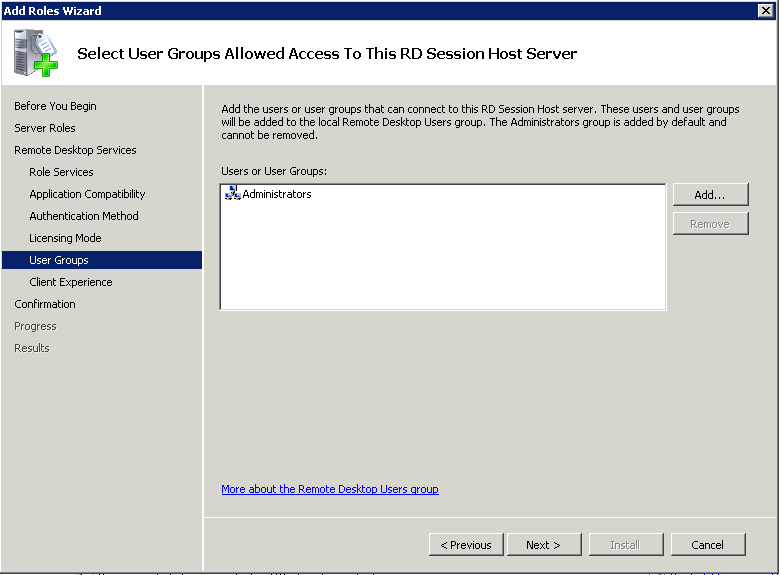
Task: Open the Remote Desktop Users group link
Action: (x=330, y=489)
